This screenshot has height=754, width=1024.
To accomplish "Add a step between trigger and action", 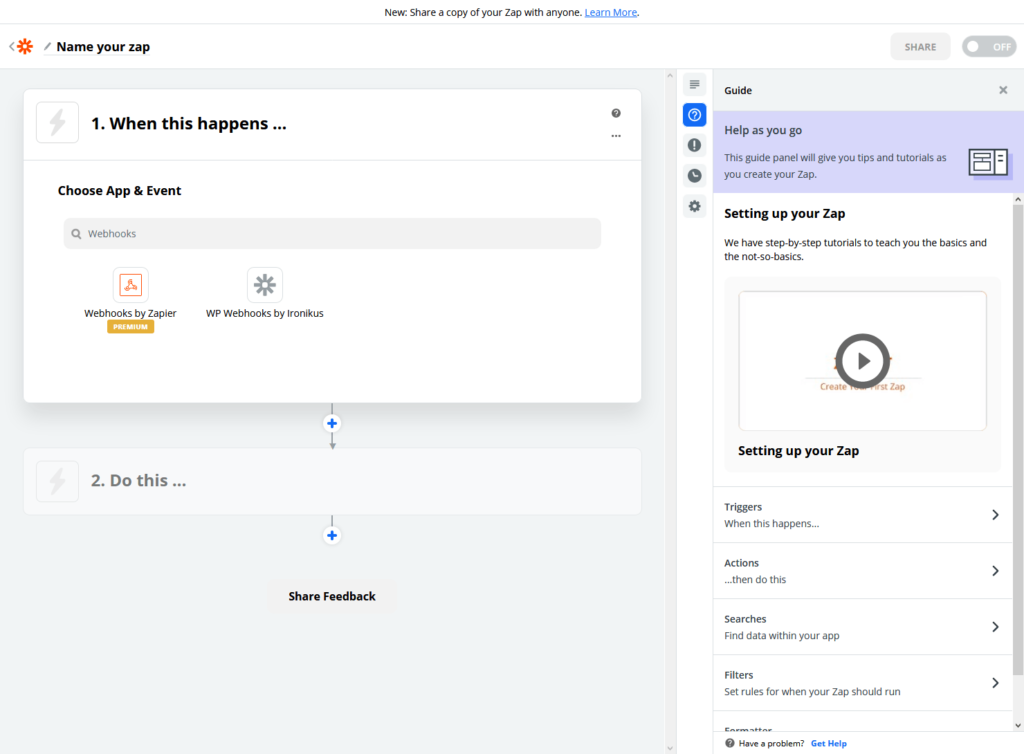I will (x=332, y=424).
